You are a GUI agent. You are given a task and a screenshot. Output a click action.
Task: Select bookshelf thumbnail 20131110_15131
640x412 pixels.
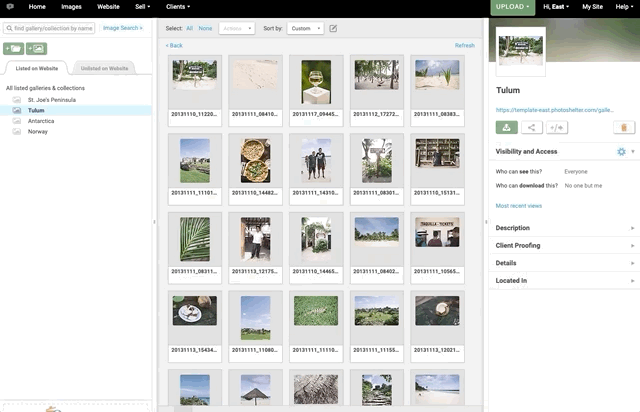(437, 153)
